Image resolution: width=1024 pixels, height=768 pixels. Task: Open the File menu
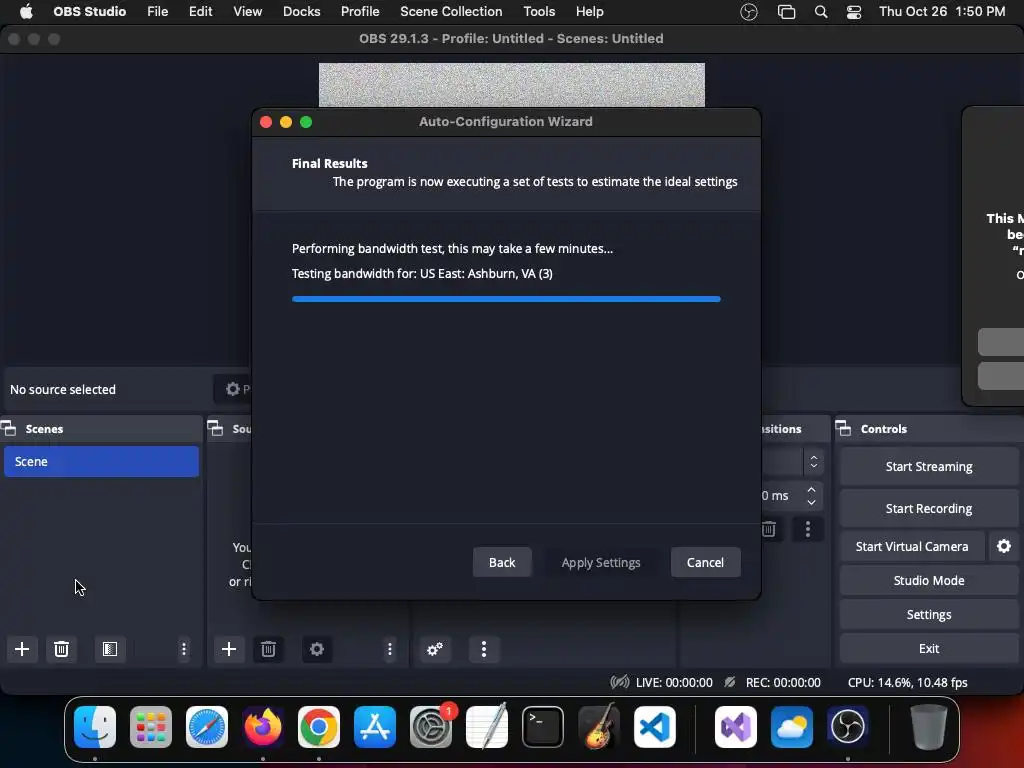coord(157,12)
